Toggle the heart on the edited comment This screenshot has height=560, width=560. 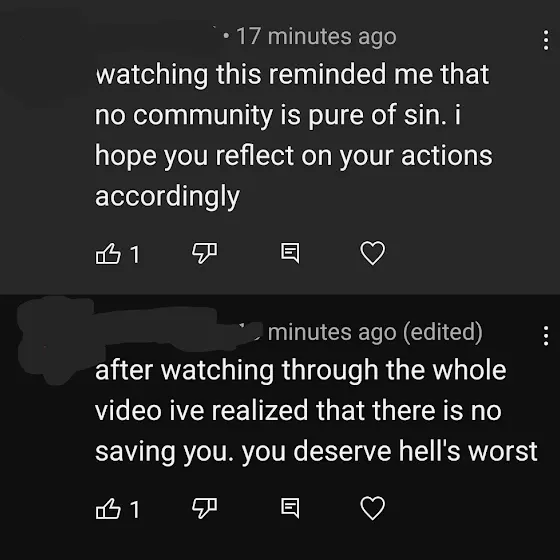coord(372,508)
